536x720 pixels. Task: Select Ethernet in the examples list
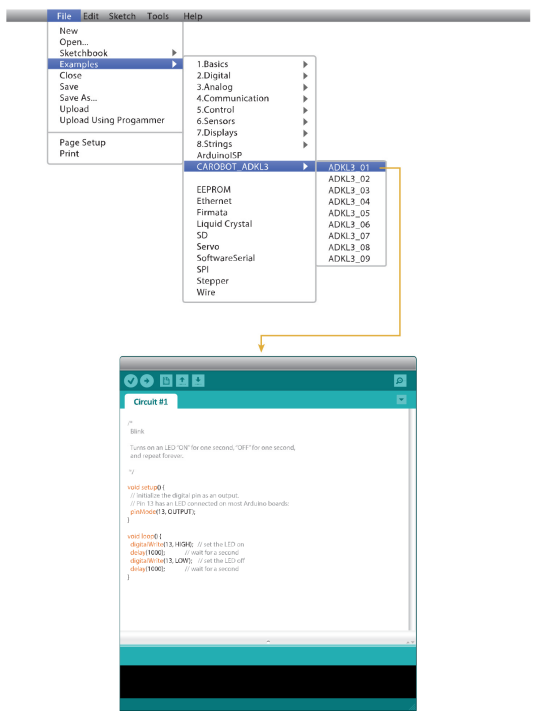point(249,201)
